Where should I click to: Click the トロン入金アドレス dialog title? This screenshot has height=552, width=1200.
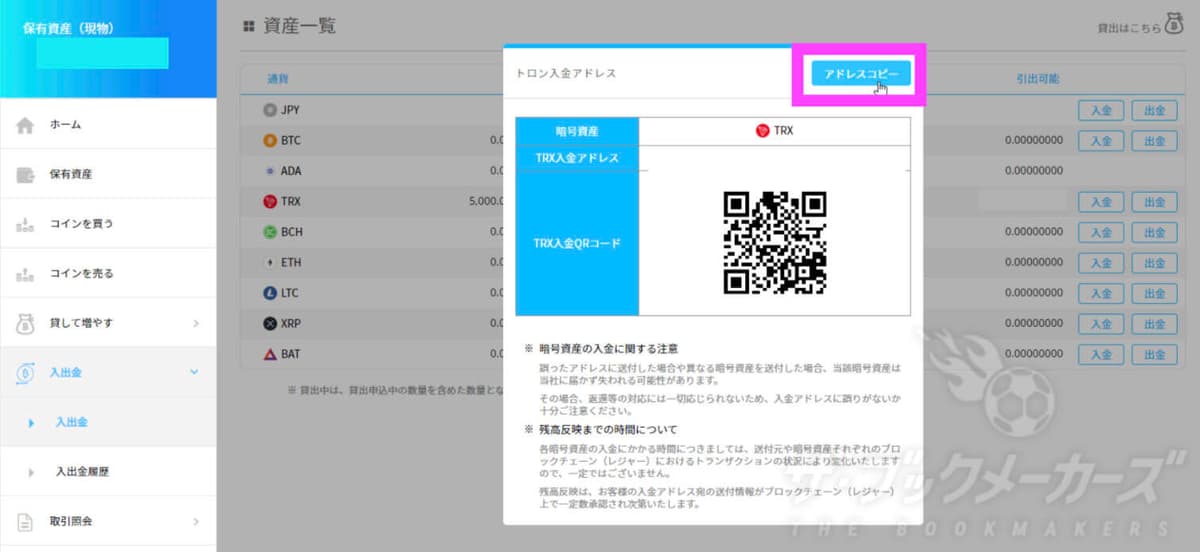[565, 74]
